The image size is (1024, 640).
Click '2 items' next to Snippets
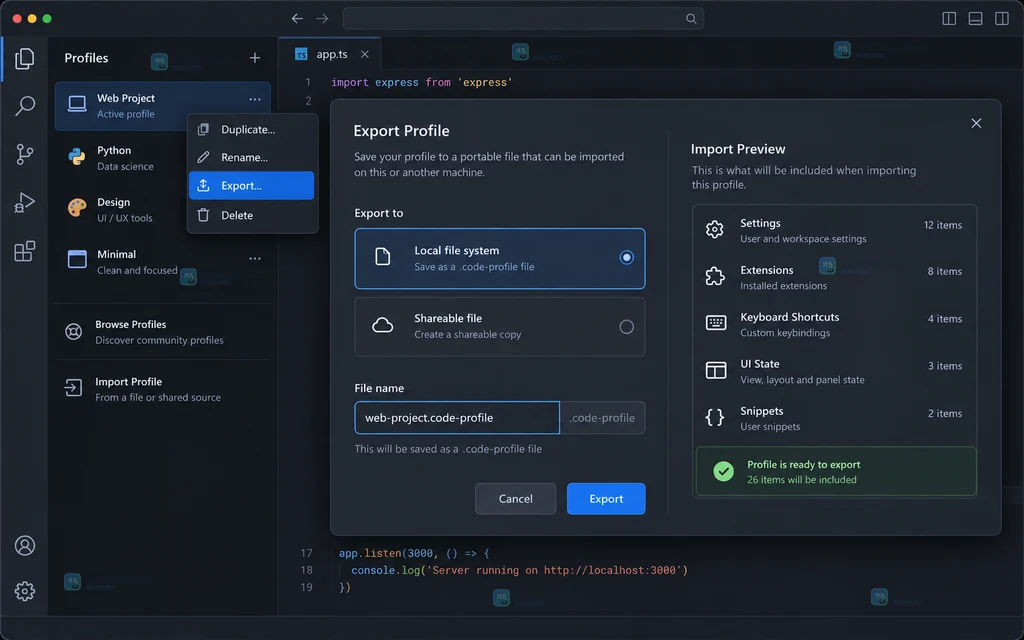coord(944,413)
